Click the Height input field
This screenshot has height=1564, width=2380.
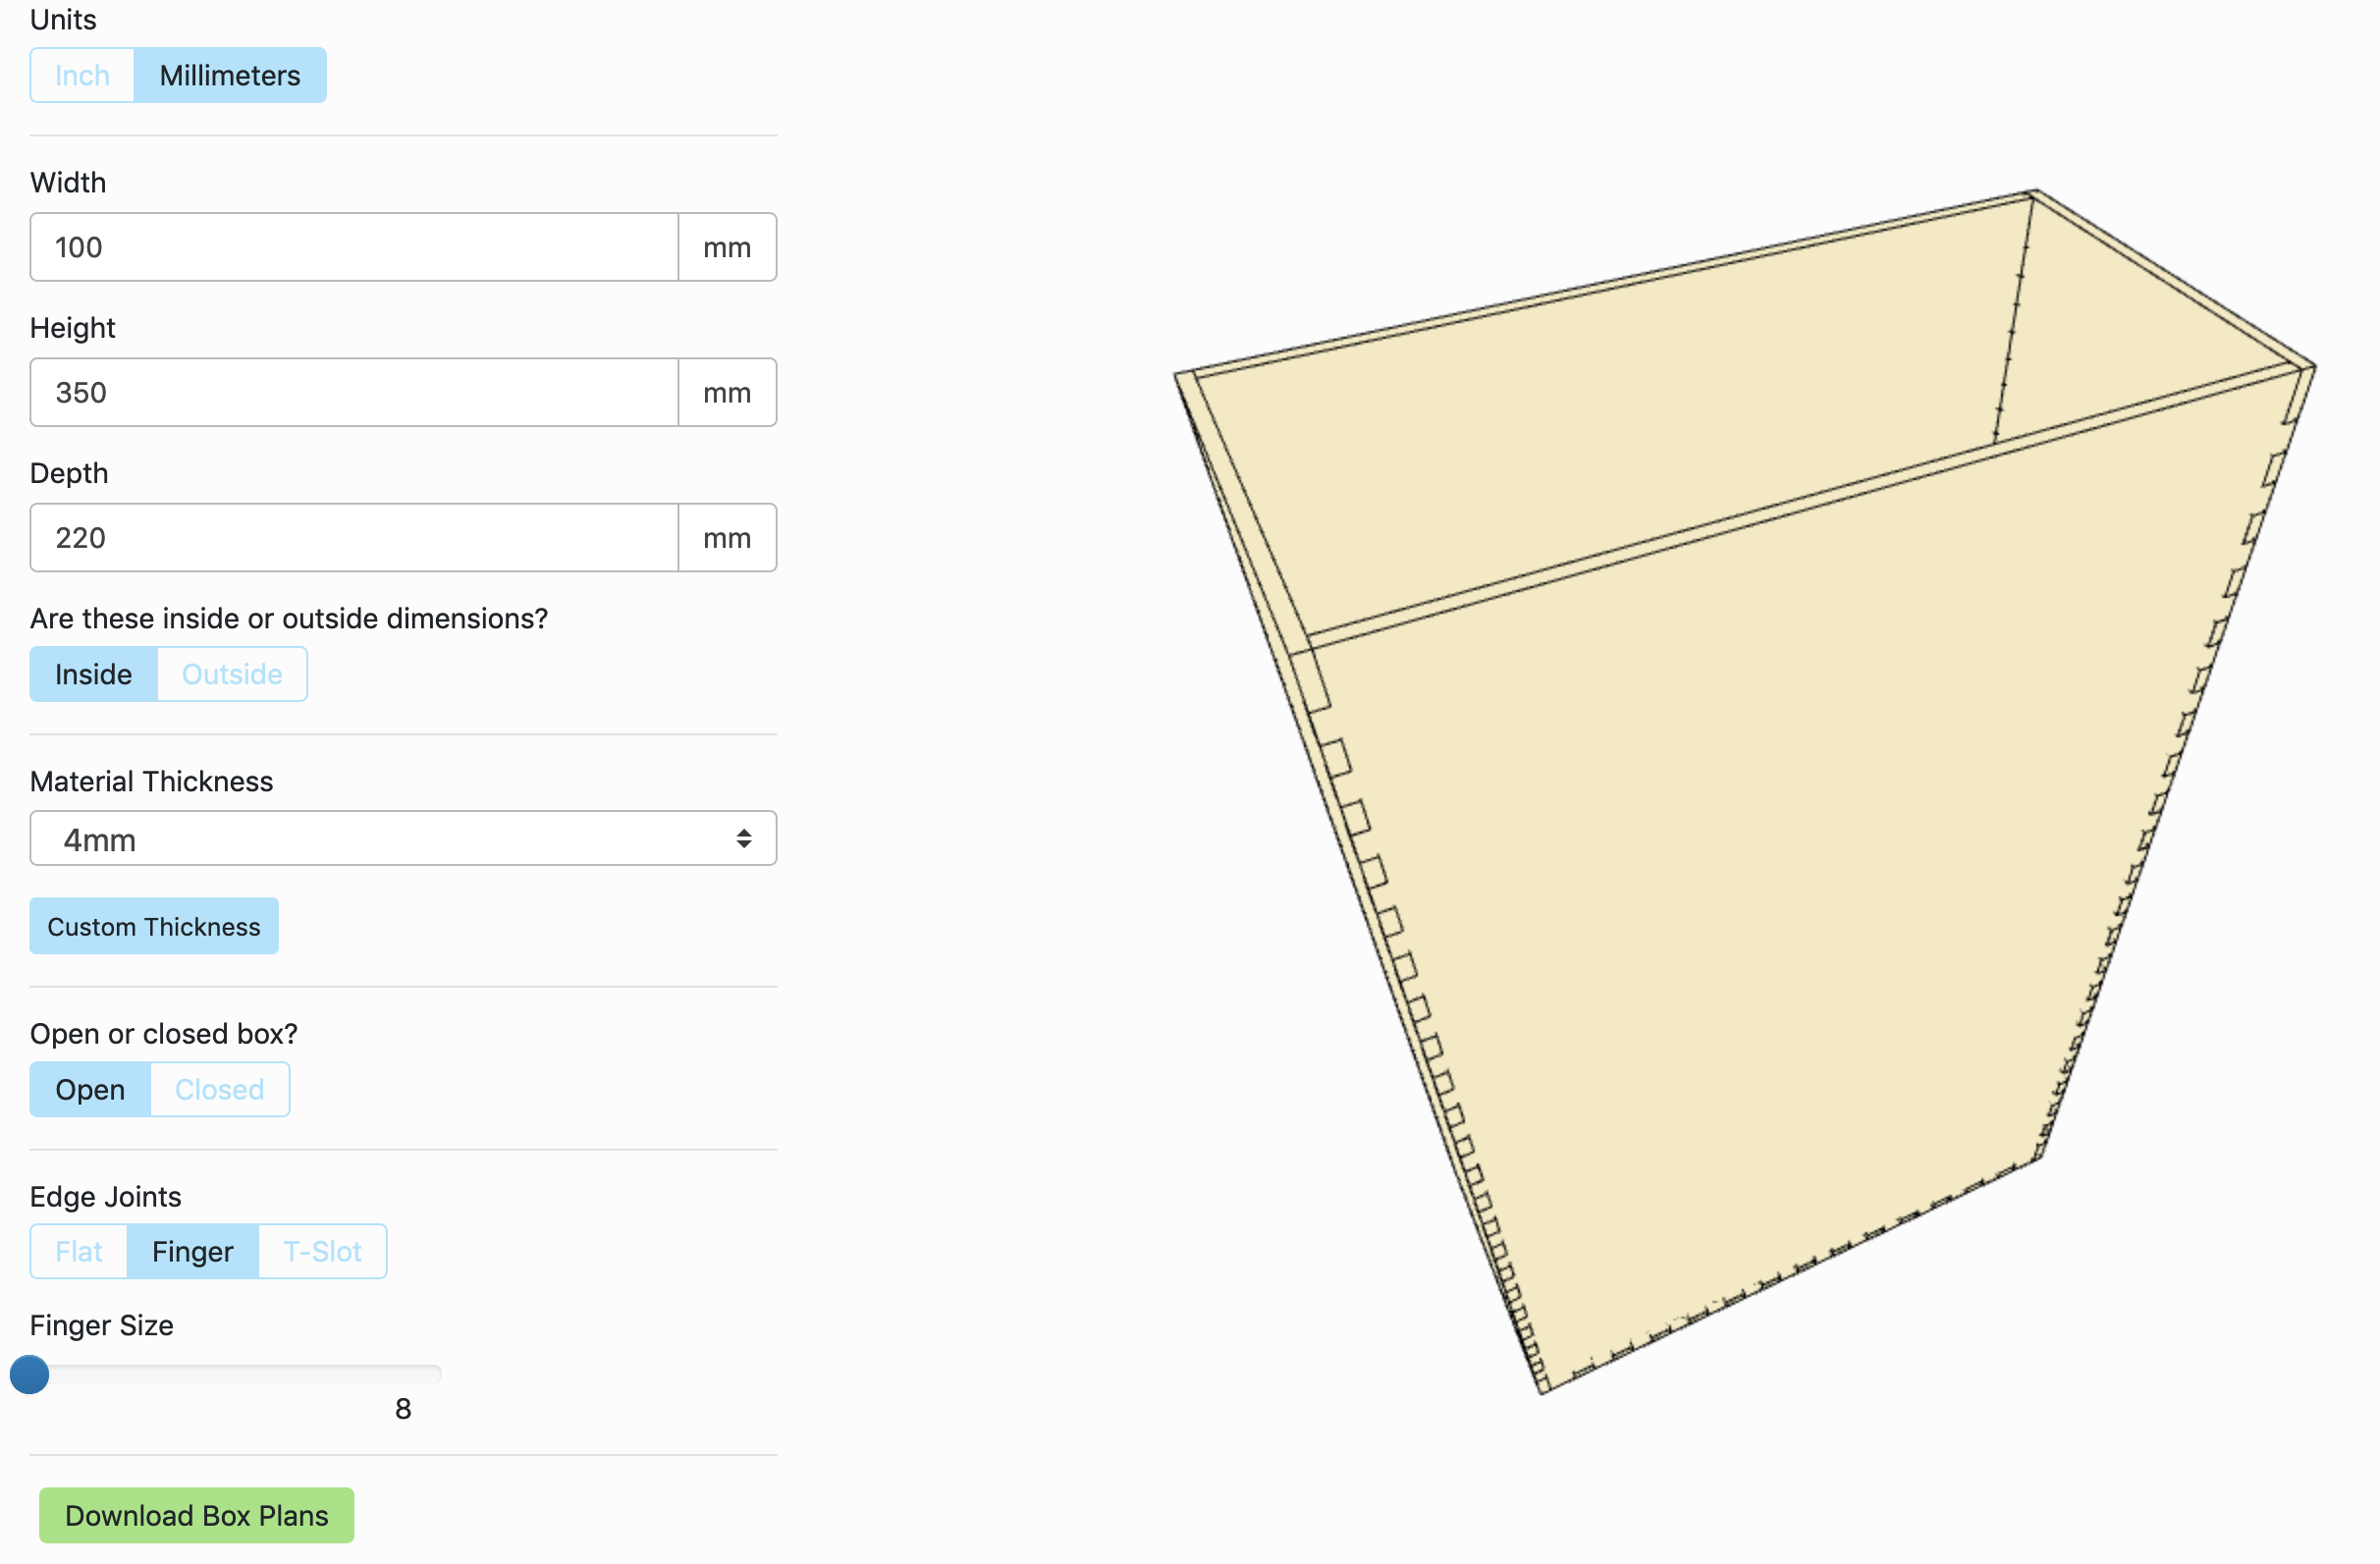pyautogui.click(x=354, y=392)
